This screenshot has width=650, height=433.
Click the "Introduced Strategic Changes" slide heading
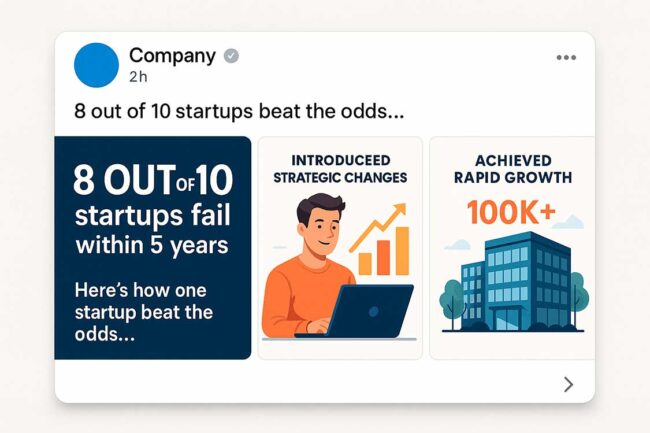click(340, 169)
